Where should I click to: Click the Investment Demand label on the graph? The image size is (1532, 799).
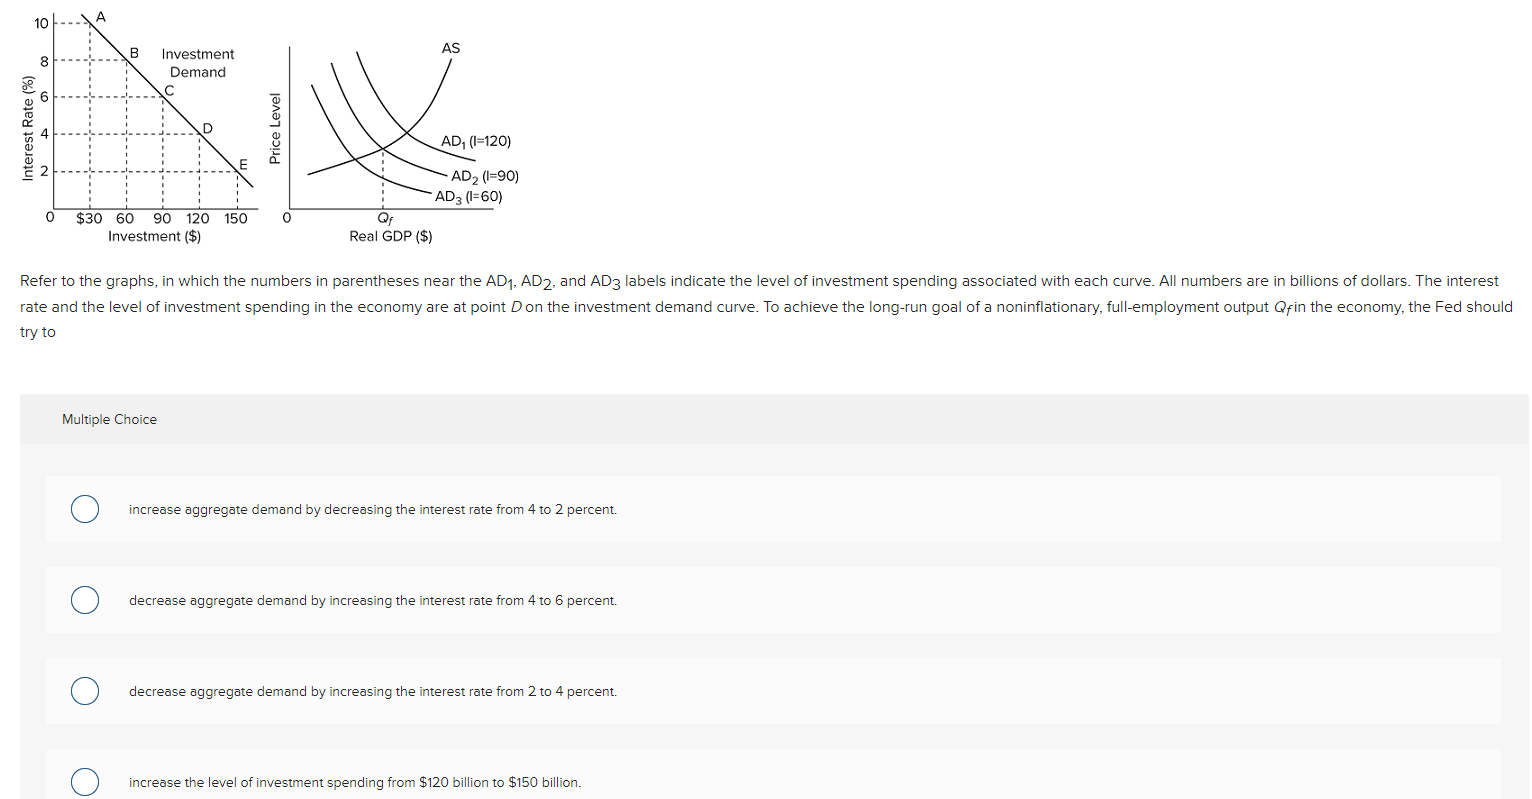(x=196, y=63)
